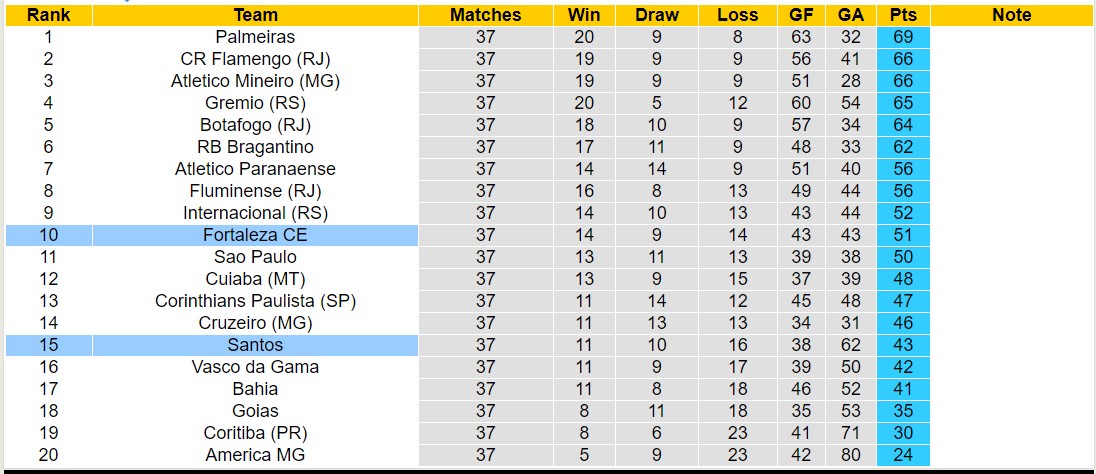The width and height of the screenshot is (1096, 474).
Task: Sort table by Pts column header
Action: [903, 15]
